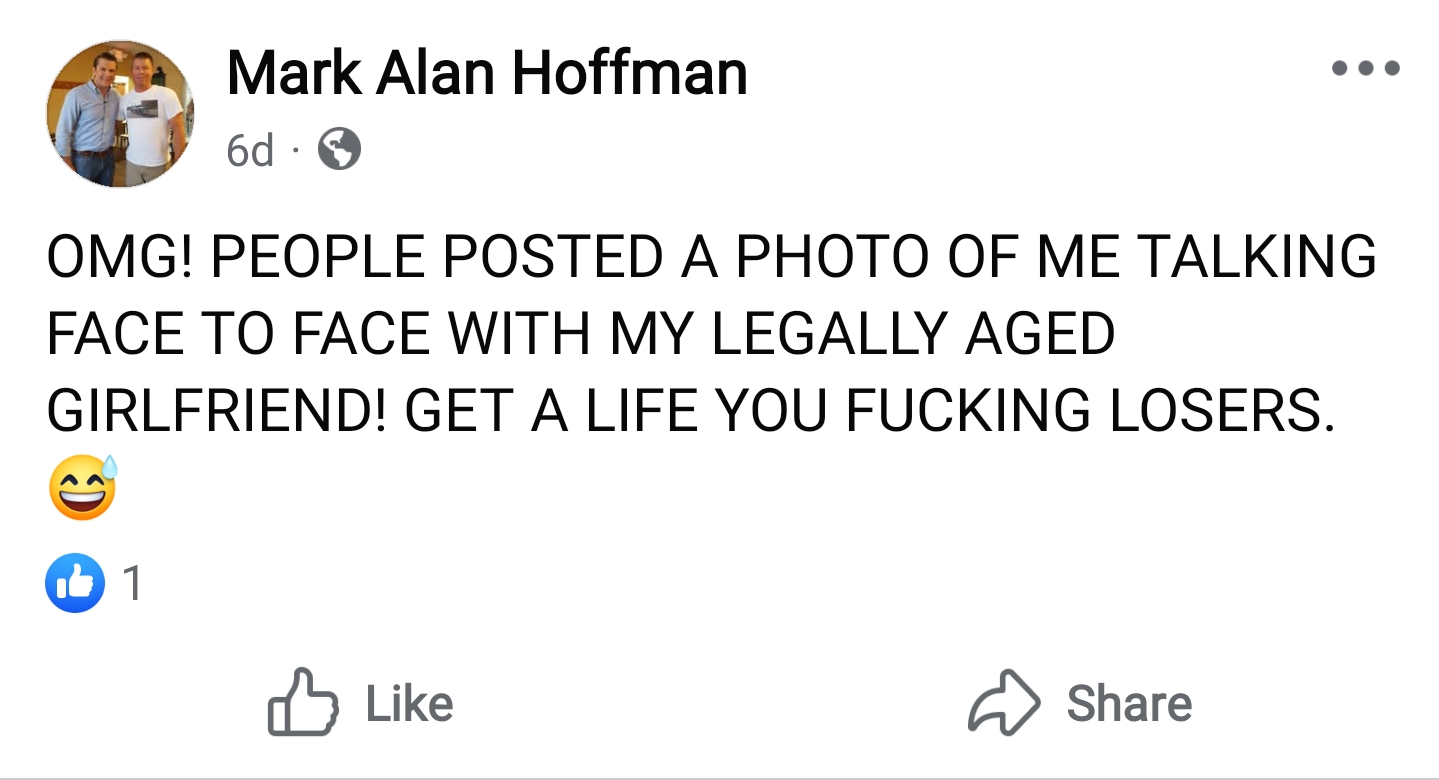Click the first line starting OMG! PEOPLE POSTED
This screenshot has width=1439, height=780.
click(710, 256)
